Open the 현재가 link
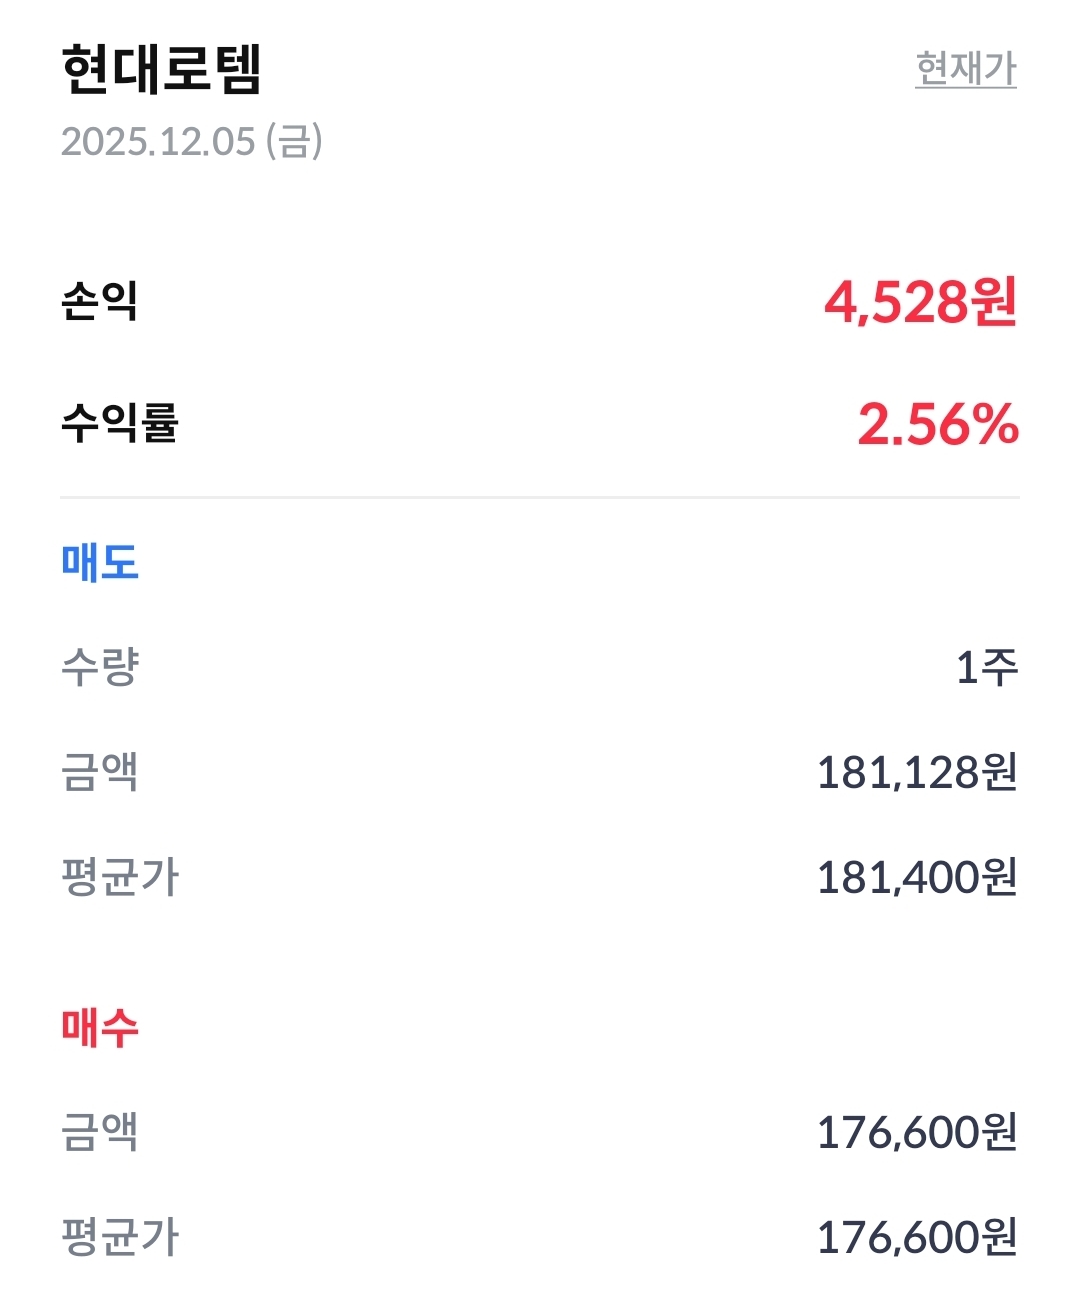This screenshot has width=1080, height=1291. point(965,69)
